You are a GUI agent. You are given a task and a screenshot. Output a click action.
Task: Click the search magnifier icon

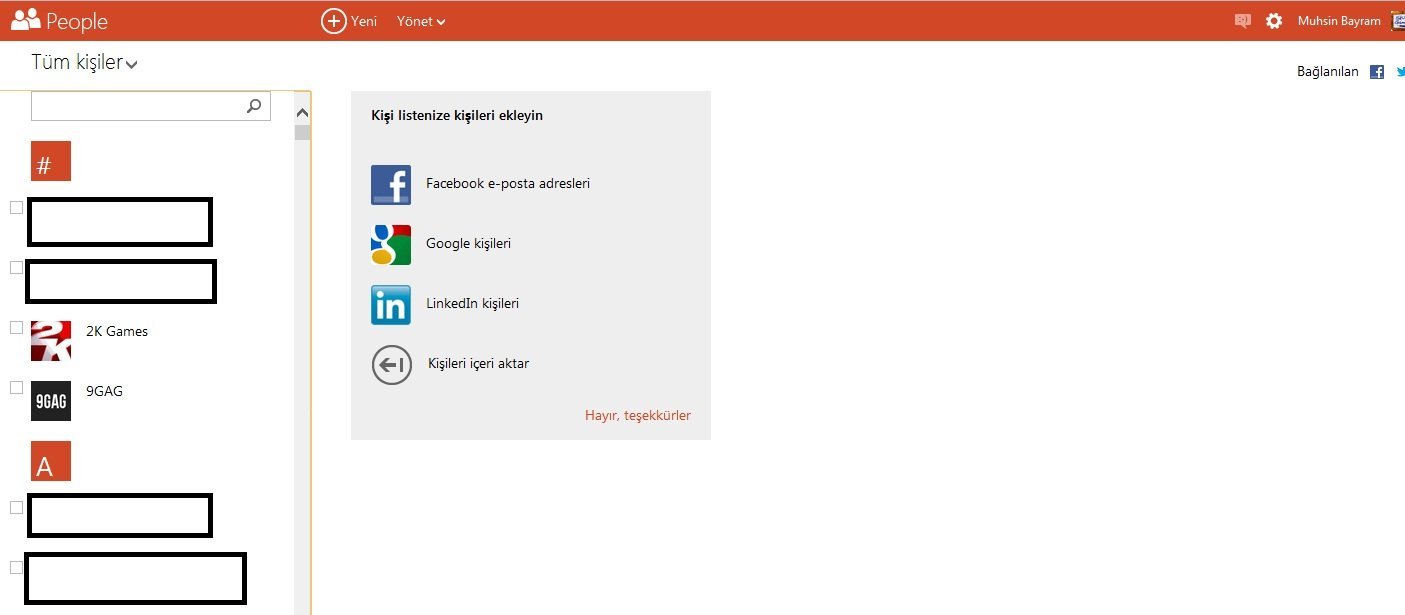(x=254, y=105)
